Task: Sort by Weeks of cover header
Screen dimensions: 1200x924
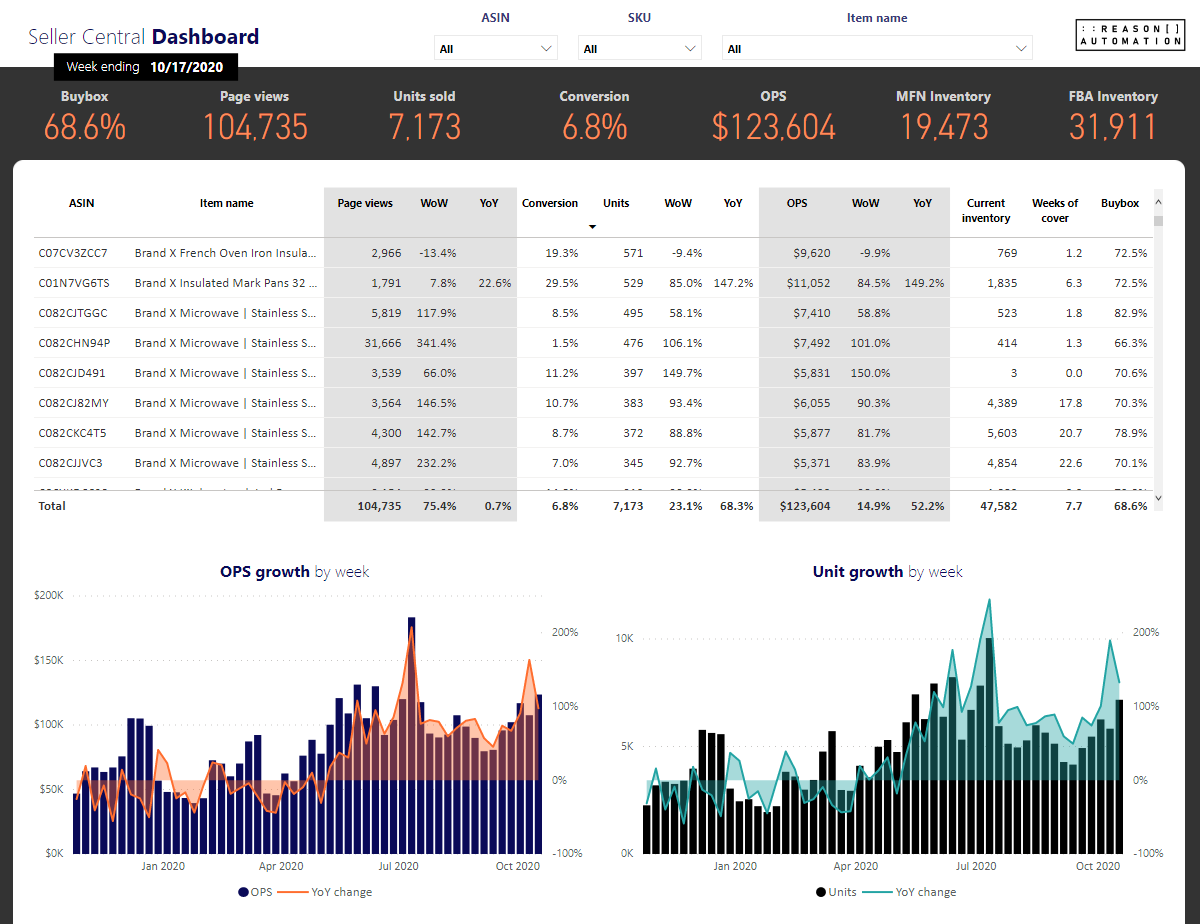Action: [x=1055, y=210]
